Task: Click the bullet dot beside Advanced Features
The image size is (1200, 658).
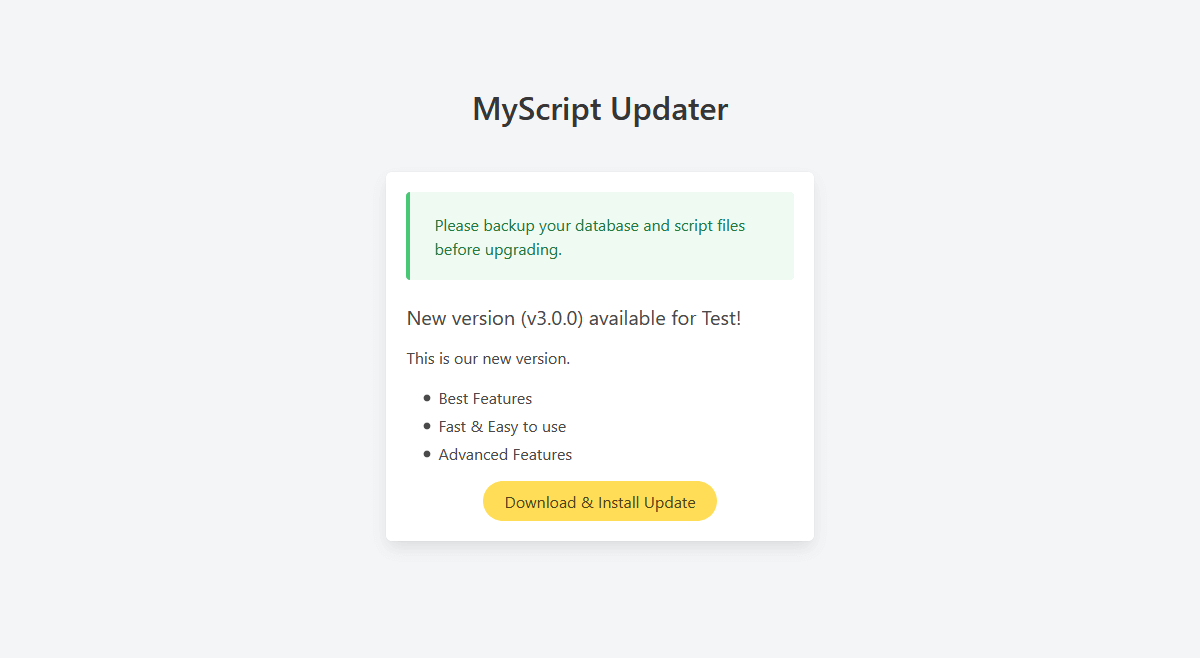Action: tap(428, 454)
